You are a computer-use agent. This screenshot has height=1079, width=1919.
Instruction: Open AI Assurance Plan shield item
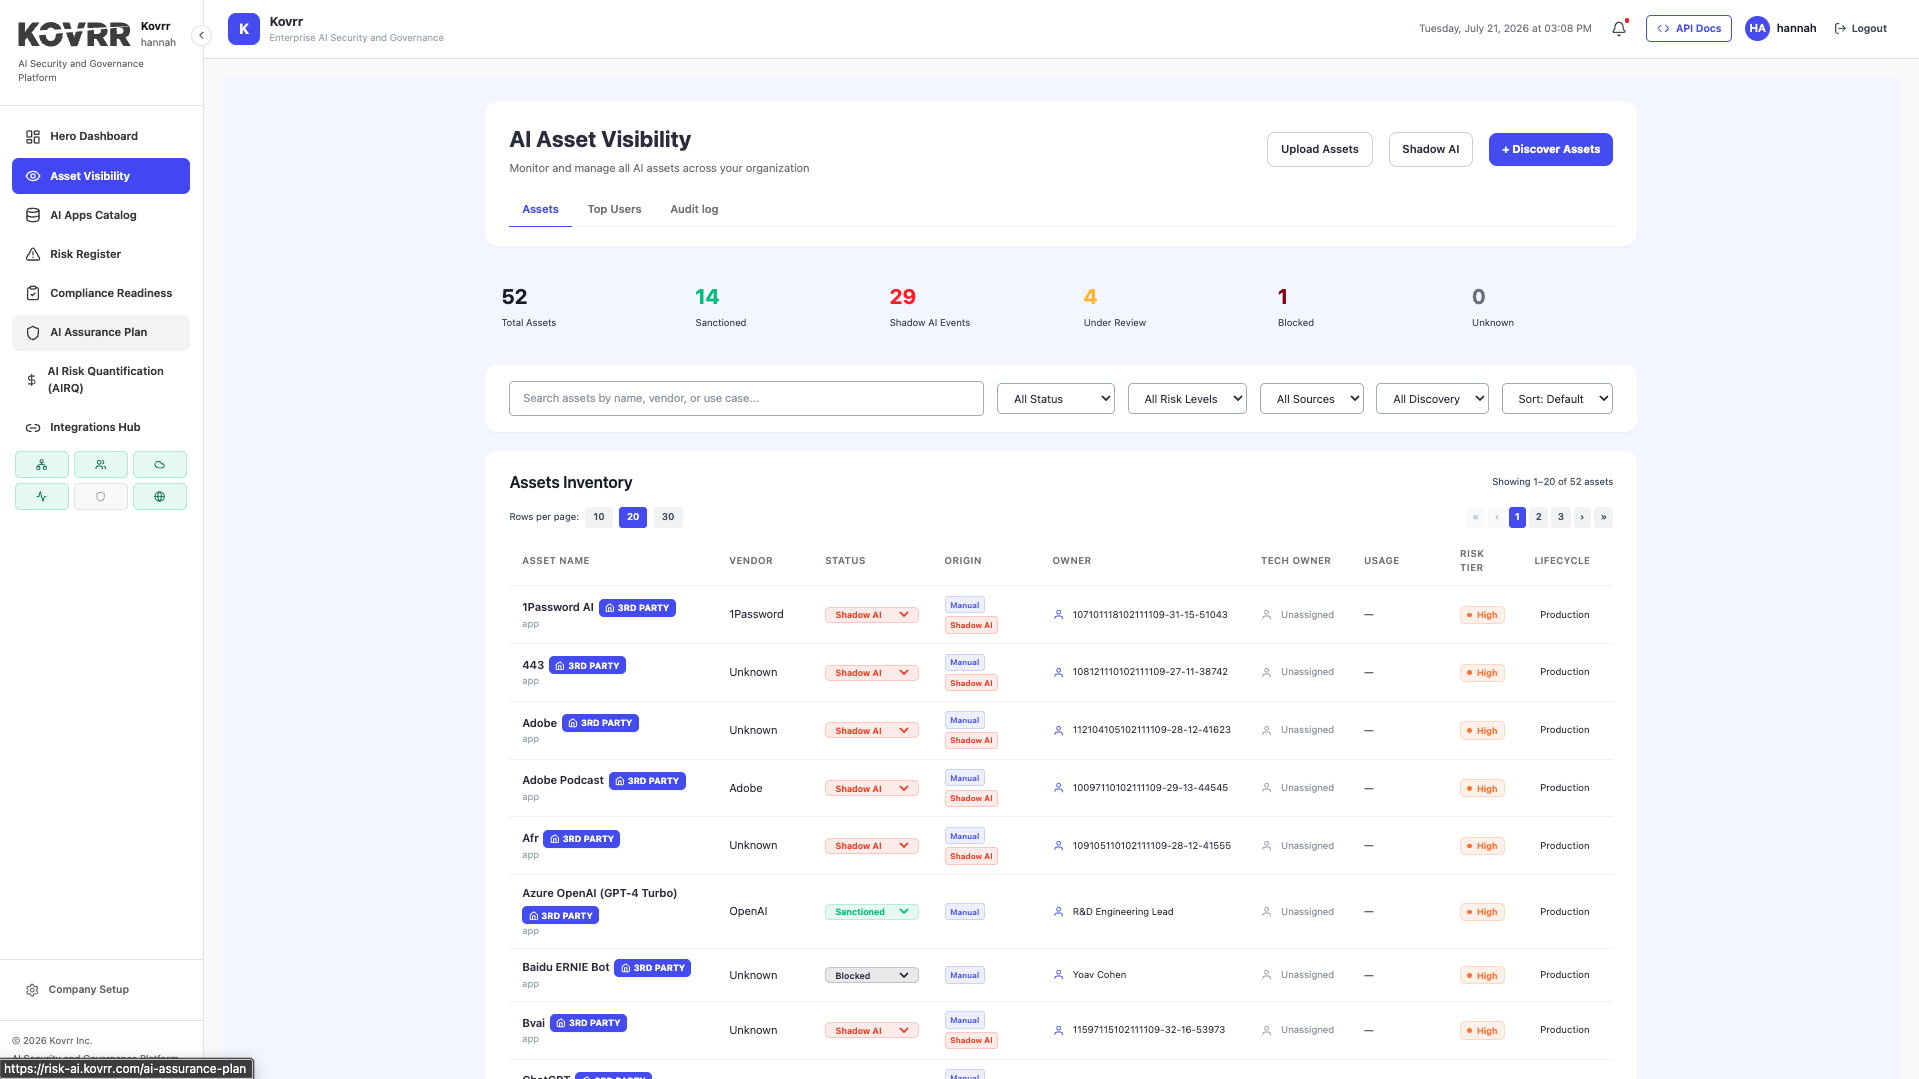101,332
